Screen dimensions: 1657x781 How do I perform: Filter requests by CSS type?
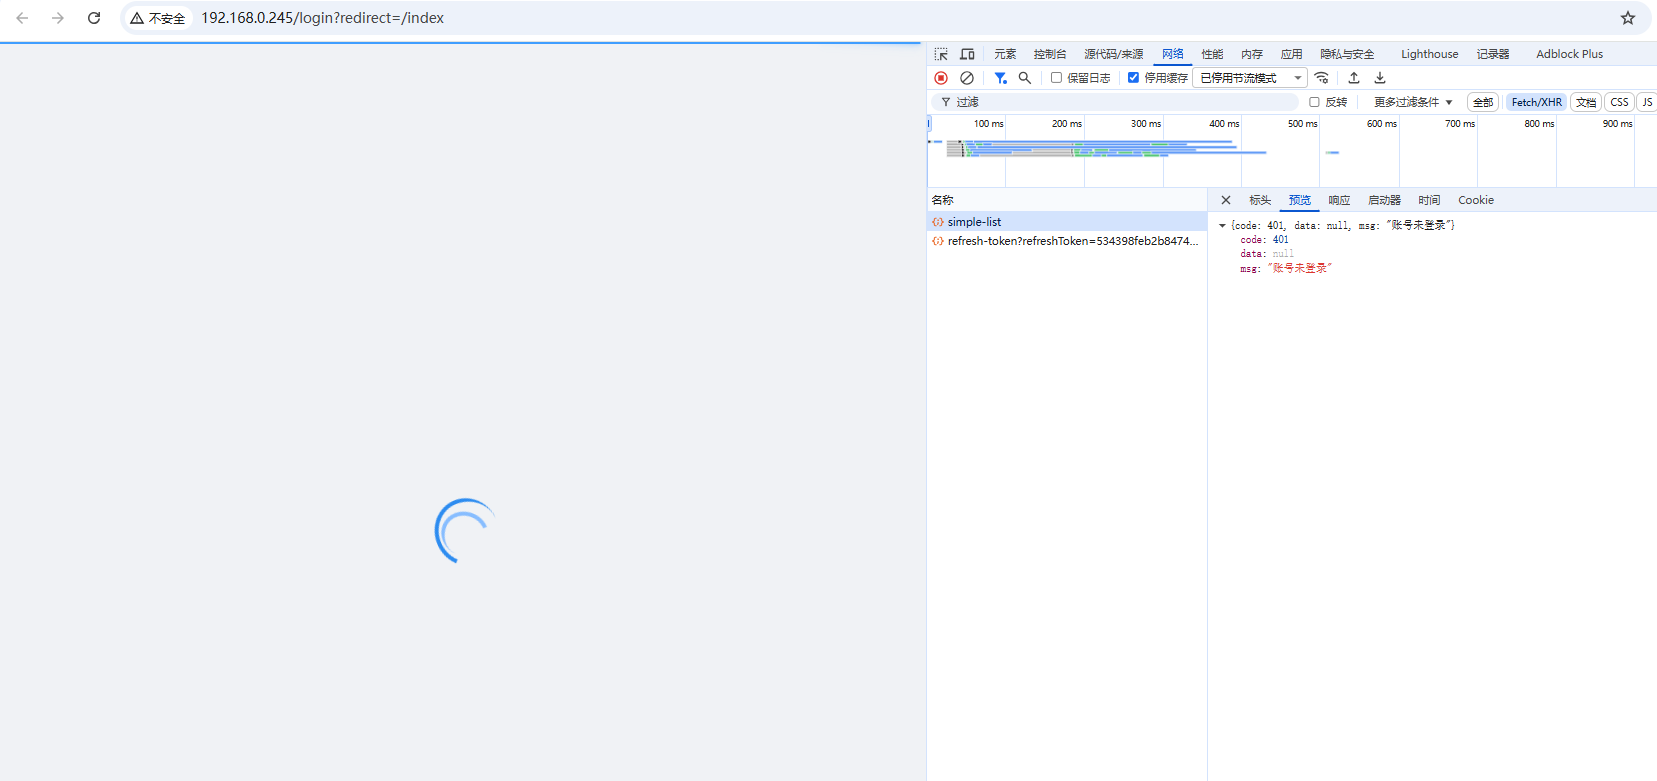(x=1619, y=102)
